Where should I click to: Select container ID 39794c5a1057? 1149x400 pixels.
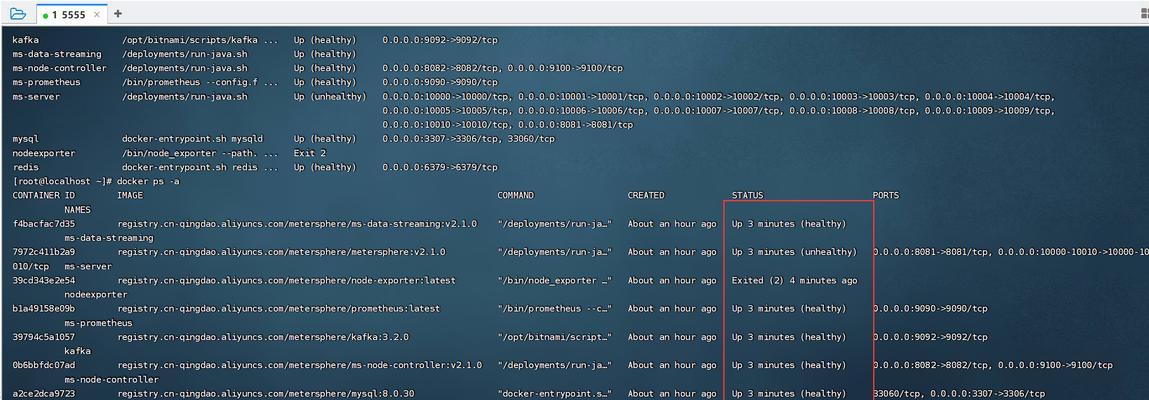click(44, 337)
